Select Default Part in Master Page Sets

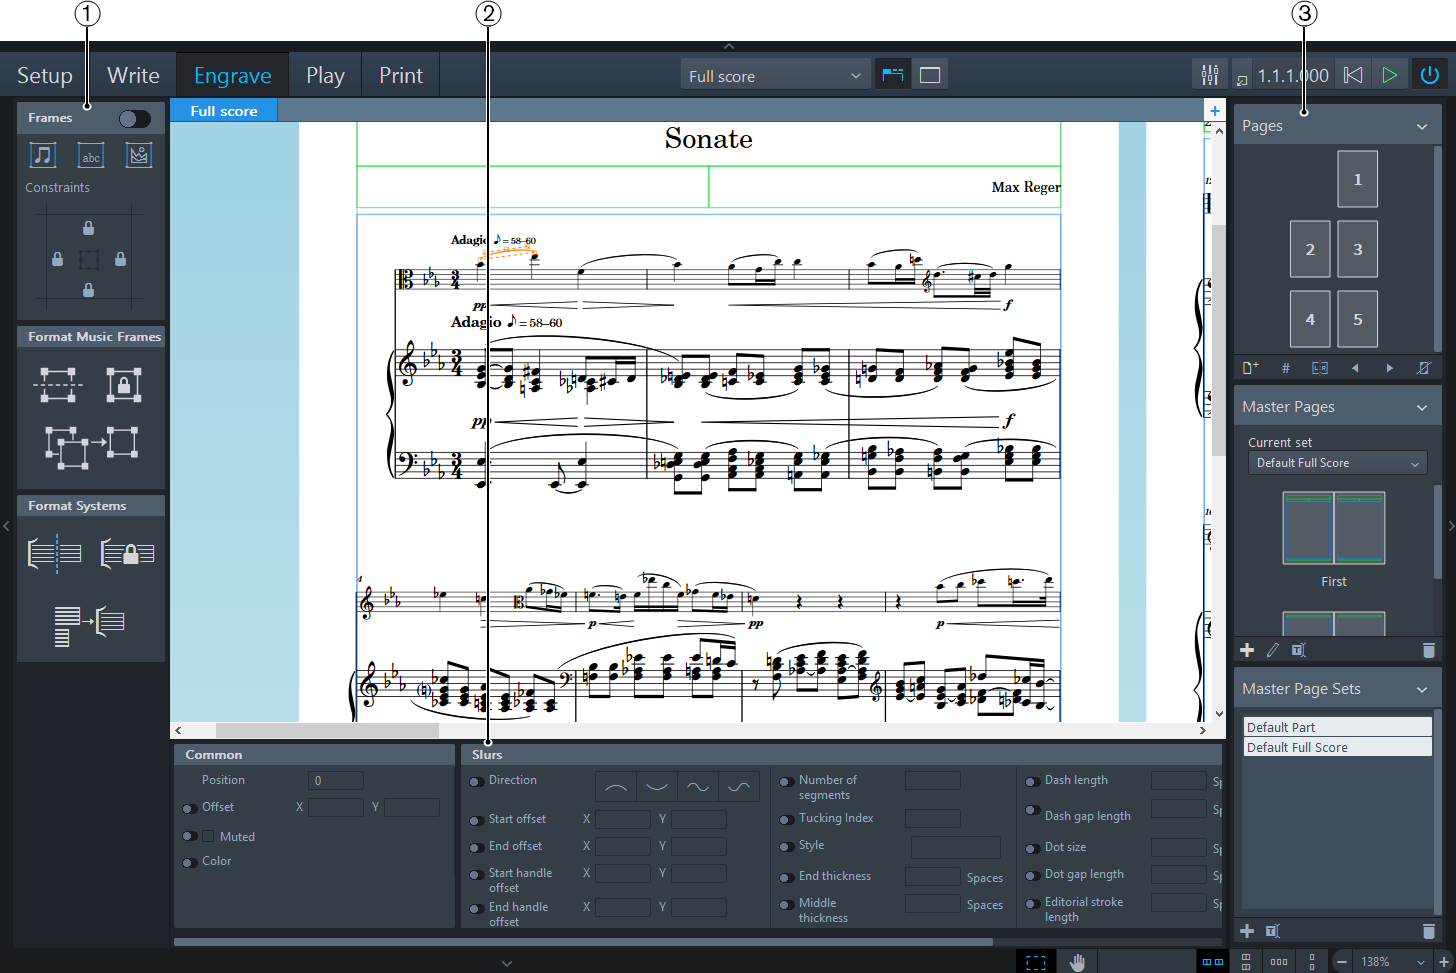coord(1338,727)
